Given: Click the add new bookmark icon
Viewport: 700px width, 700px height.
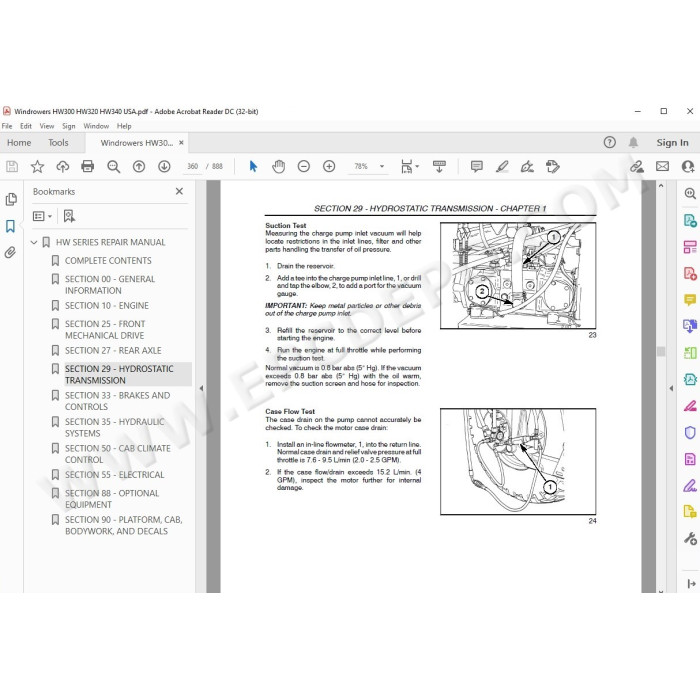Looking at the screenshot, I should pyautogui.click(x=69, y=217).
